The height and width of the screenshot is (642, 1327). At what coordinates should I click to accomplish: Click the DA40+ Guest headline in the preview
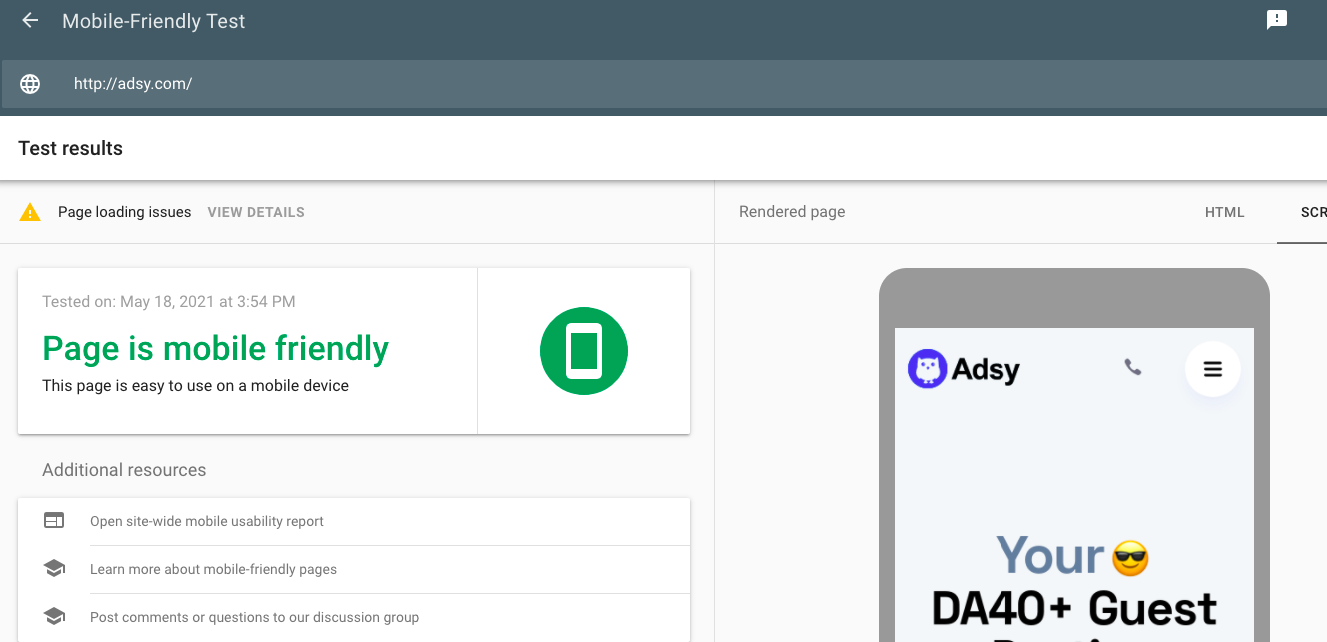pos(1074,608)
